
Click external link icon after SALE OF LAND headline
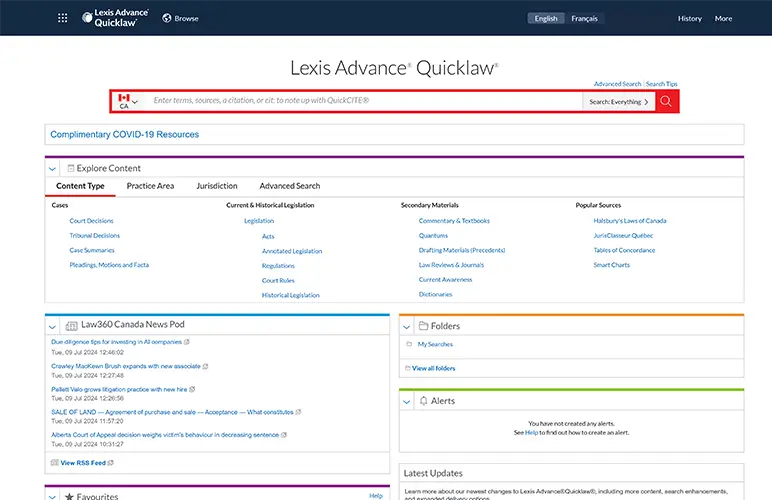[x=298, y=412]
